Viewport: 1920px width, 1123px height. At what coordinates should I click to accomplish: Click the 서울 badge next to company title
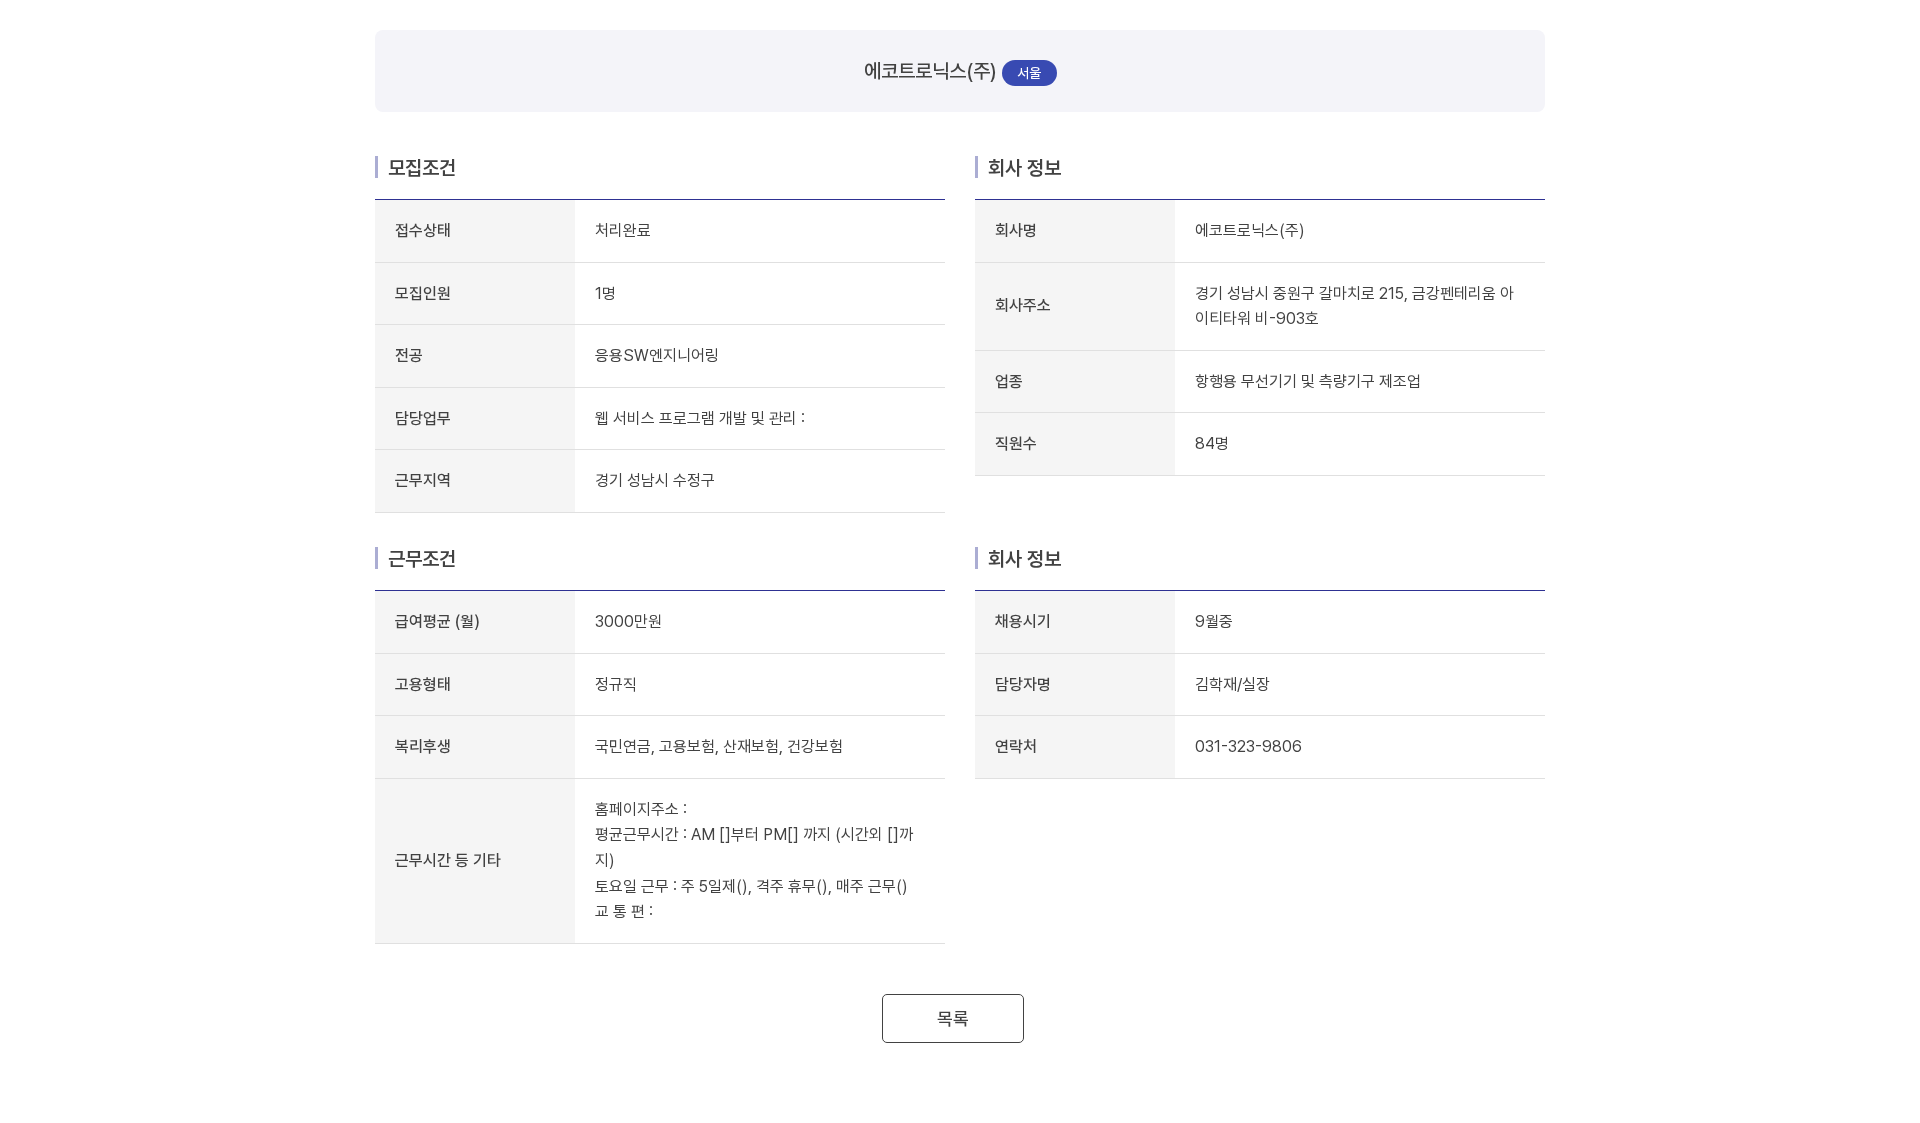pyautogui.click(x=1029, y=73)
